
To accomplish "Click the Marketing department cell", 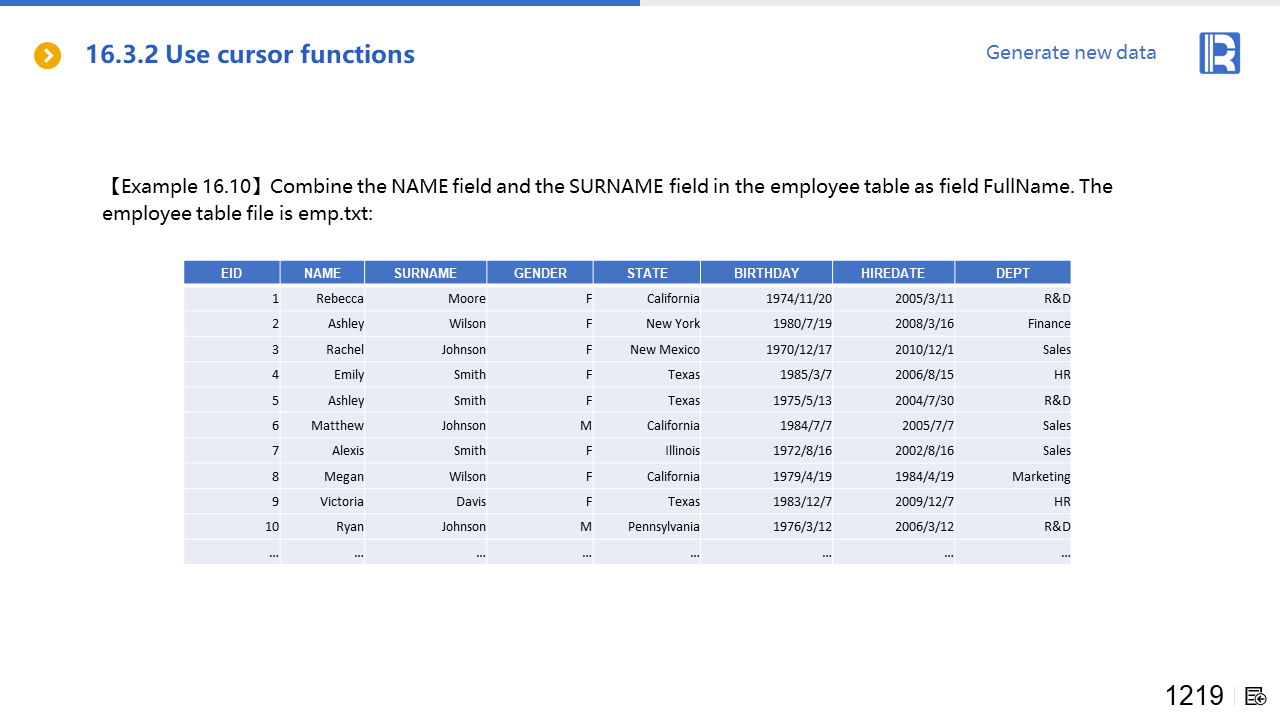I will pos(1040,477).
